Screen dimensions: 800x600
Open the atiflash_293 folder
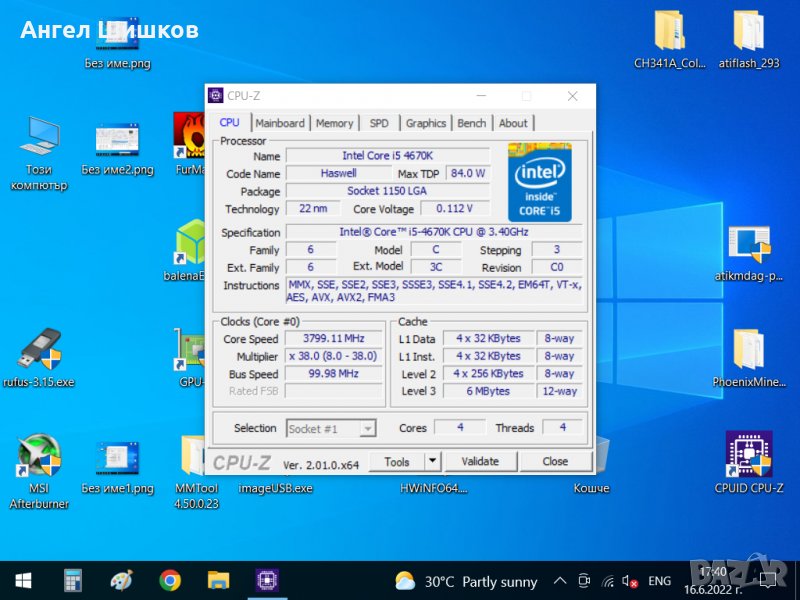click(x=749, y=32)
